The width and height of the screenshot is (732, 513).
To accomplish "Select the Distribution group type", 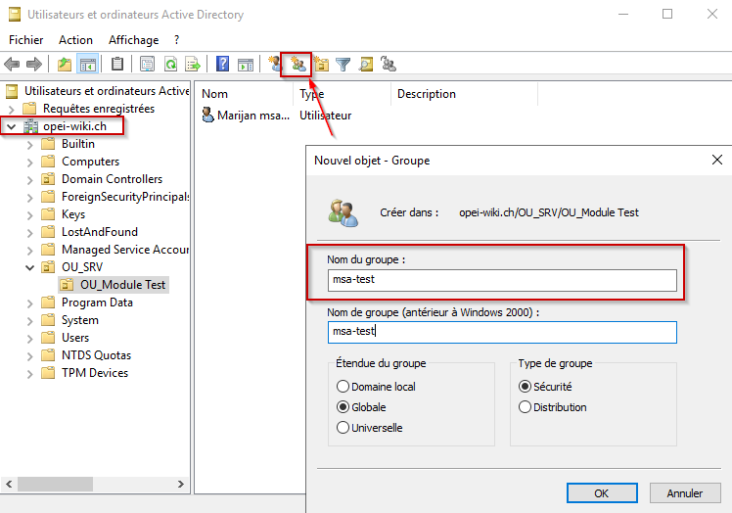I will tap(552, 407).
